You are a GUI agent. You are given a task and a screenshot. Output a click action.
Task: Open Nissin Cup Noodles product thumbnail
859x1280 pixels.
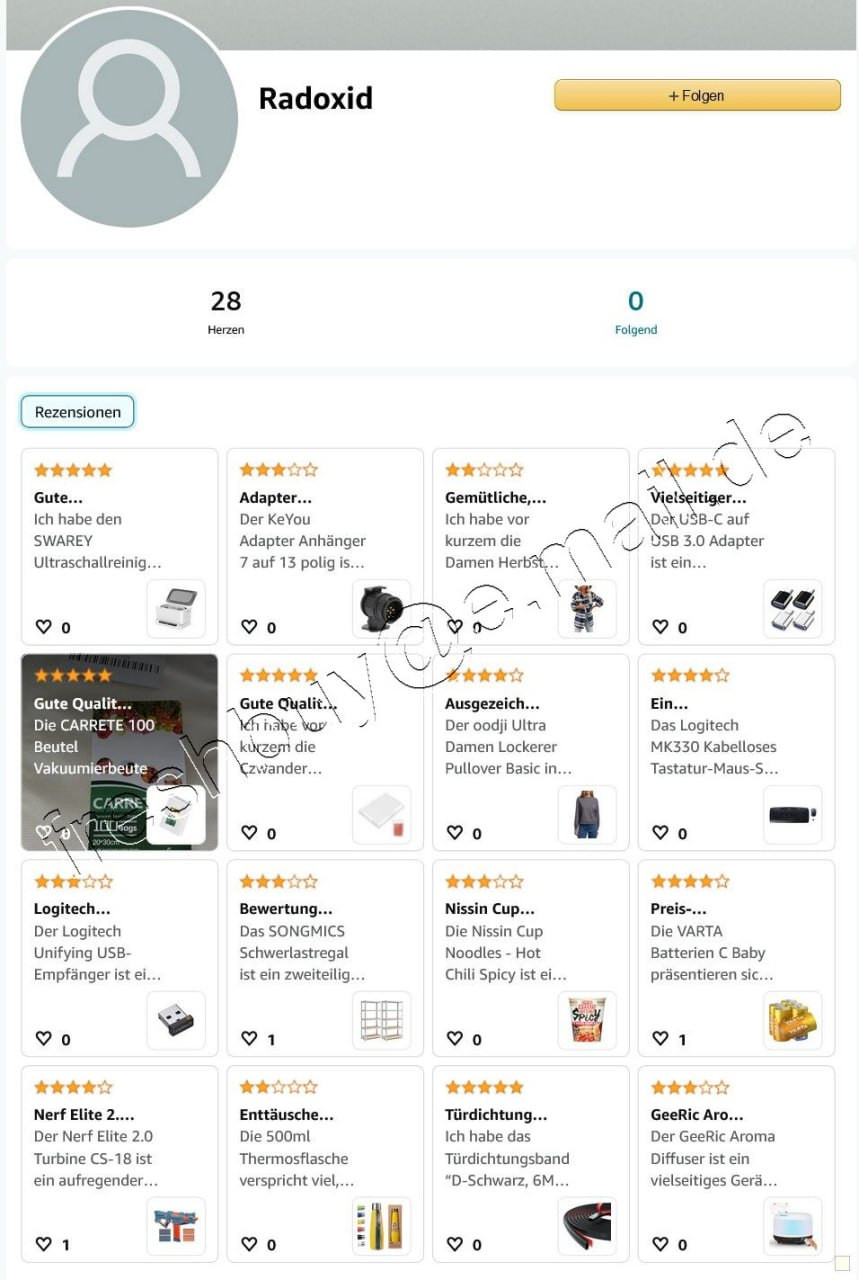pos(587,1021)
